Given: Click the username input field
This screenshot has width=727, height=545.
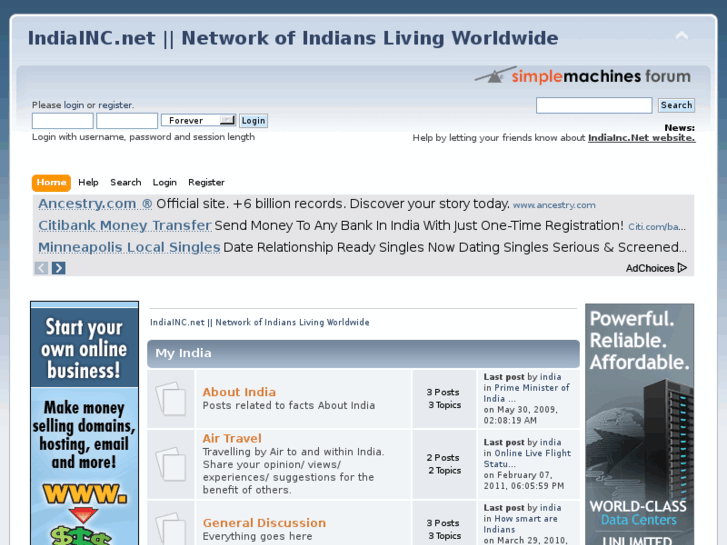Looking at the screenshot, I should 63,121.
